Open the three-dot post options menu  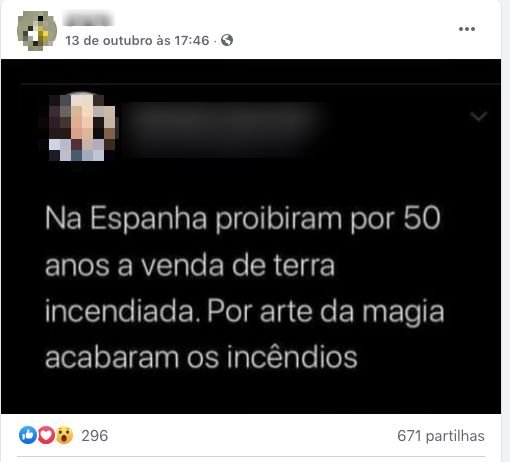coord(467,29)
